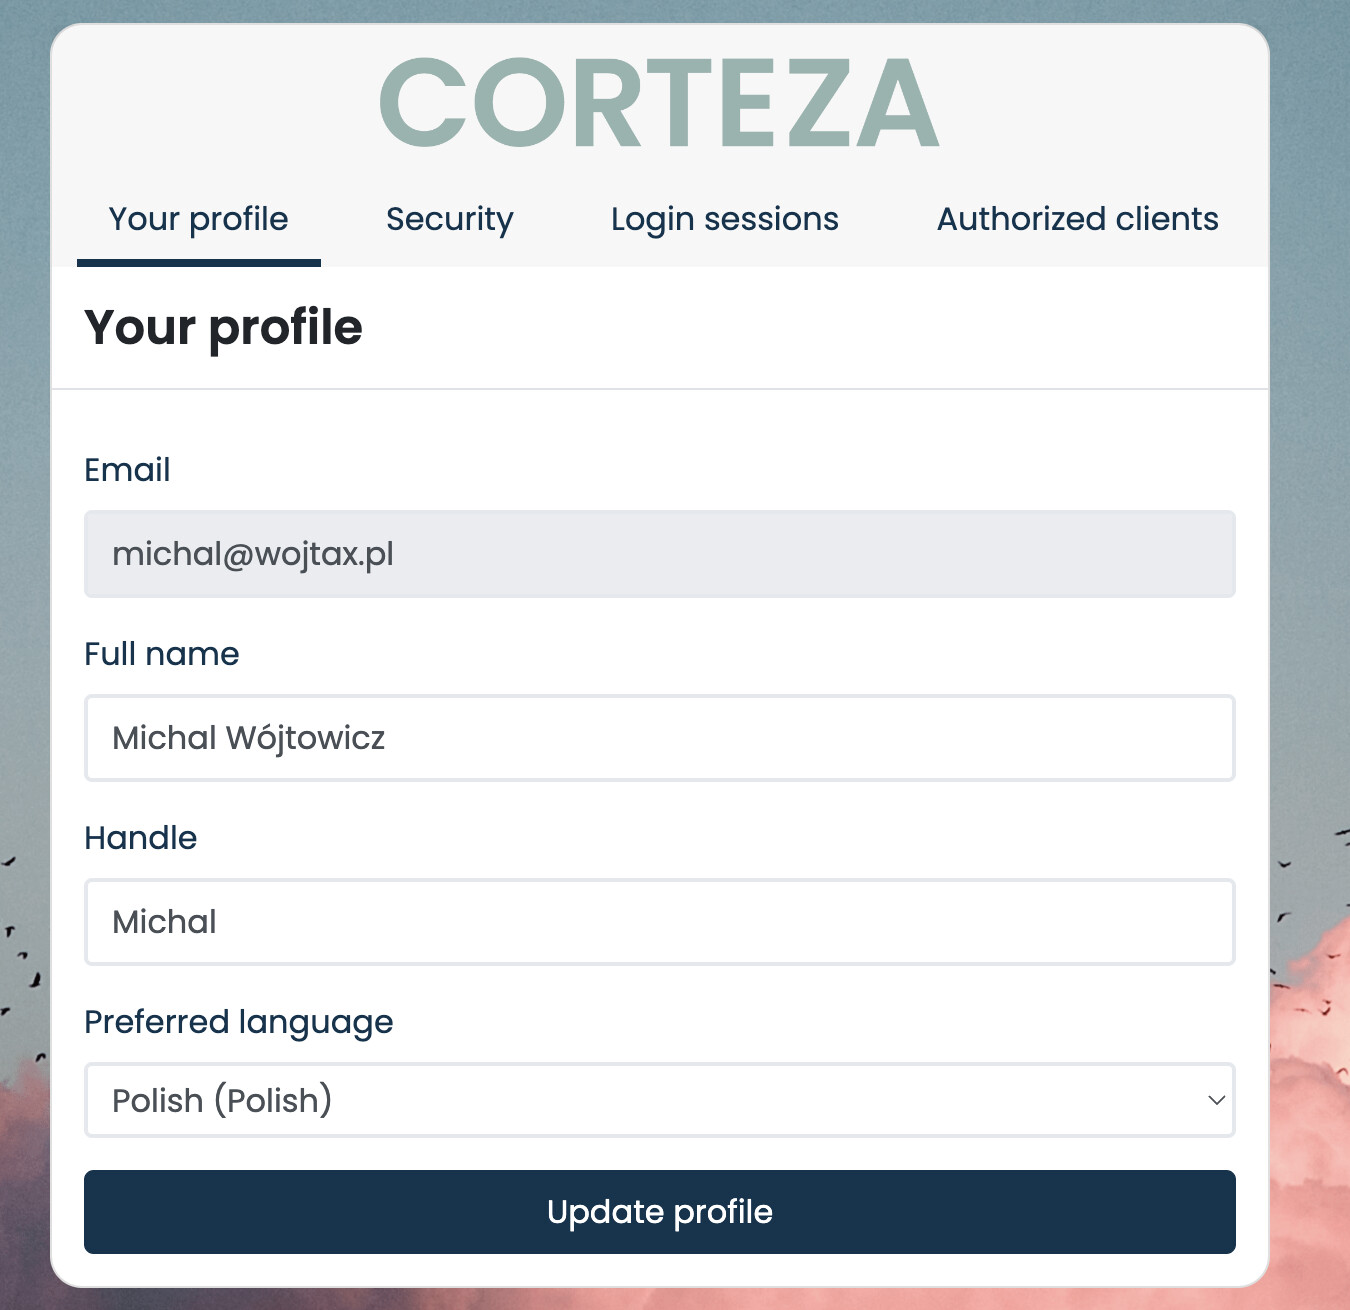
Task: Select the Your profile tab
Action: pyautogui.click(x=198, y=219)
